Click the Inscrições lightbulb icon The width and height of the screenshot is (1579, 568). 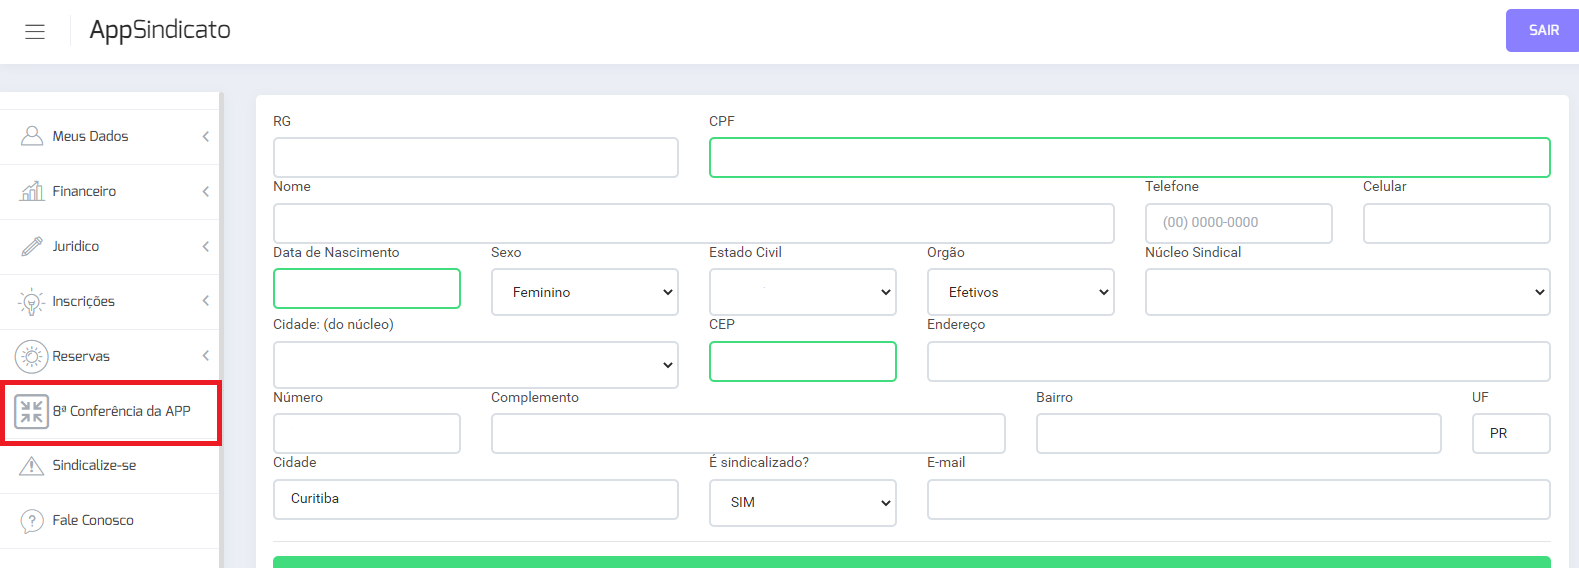click(x=32, y=302)
